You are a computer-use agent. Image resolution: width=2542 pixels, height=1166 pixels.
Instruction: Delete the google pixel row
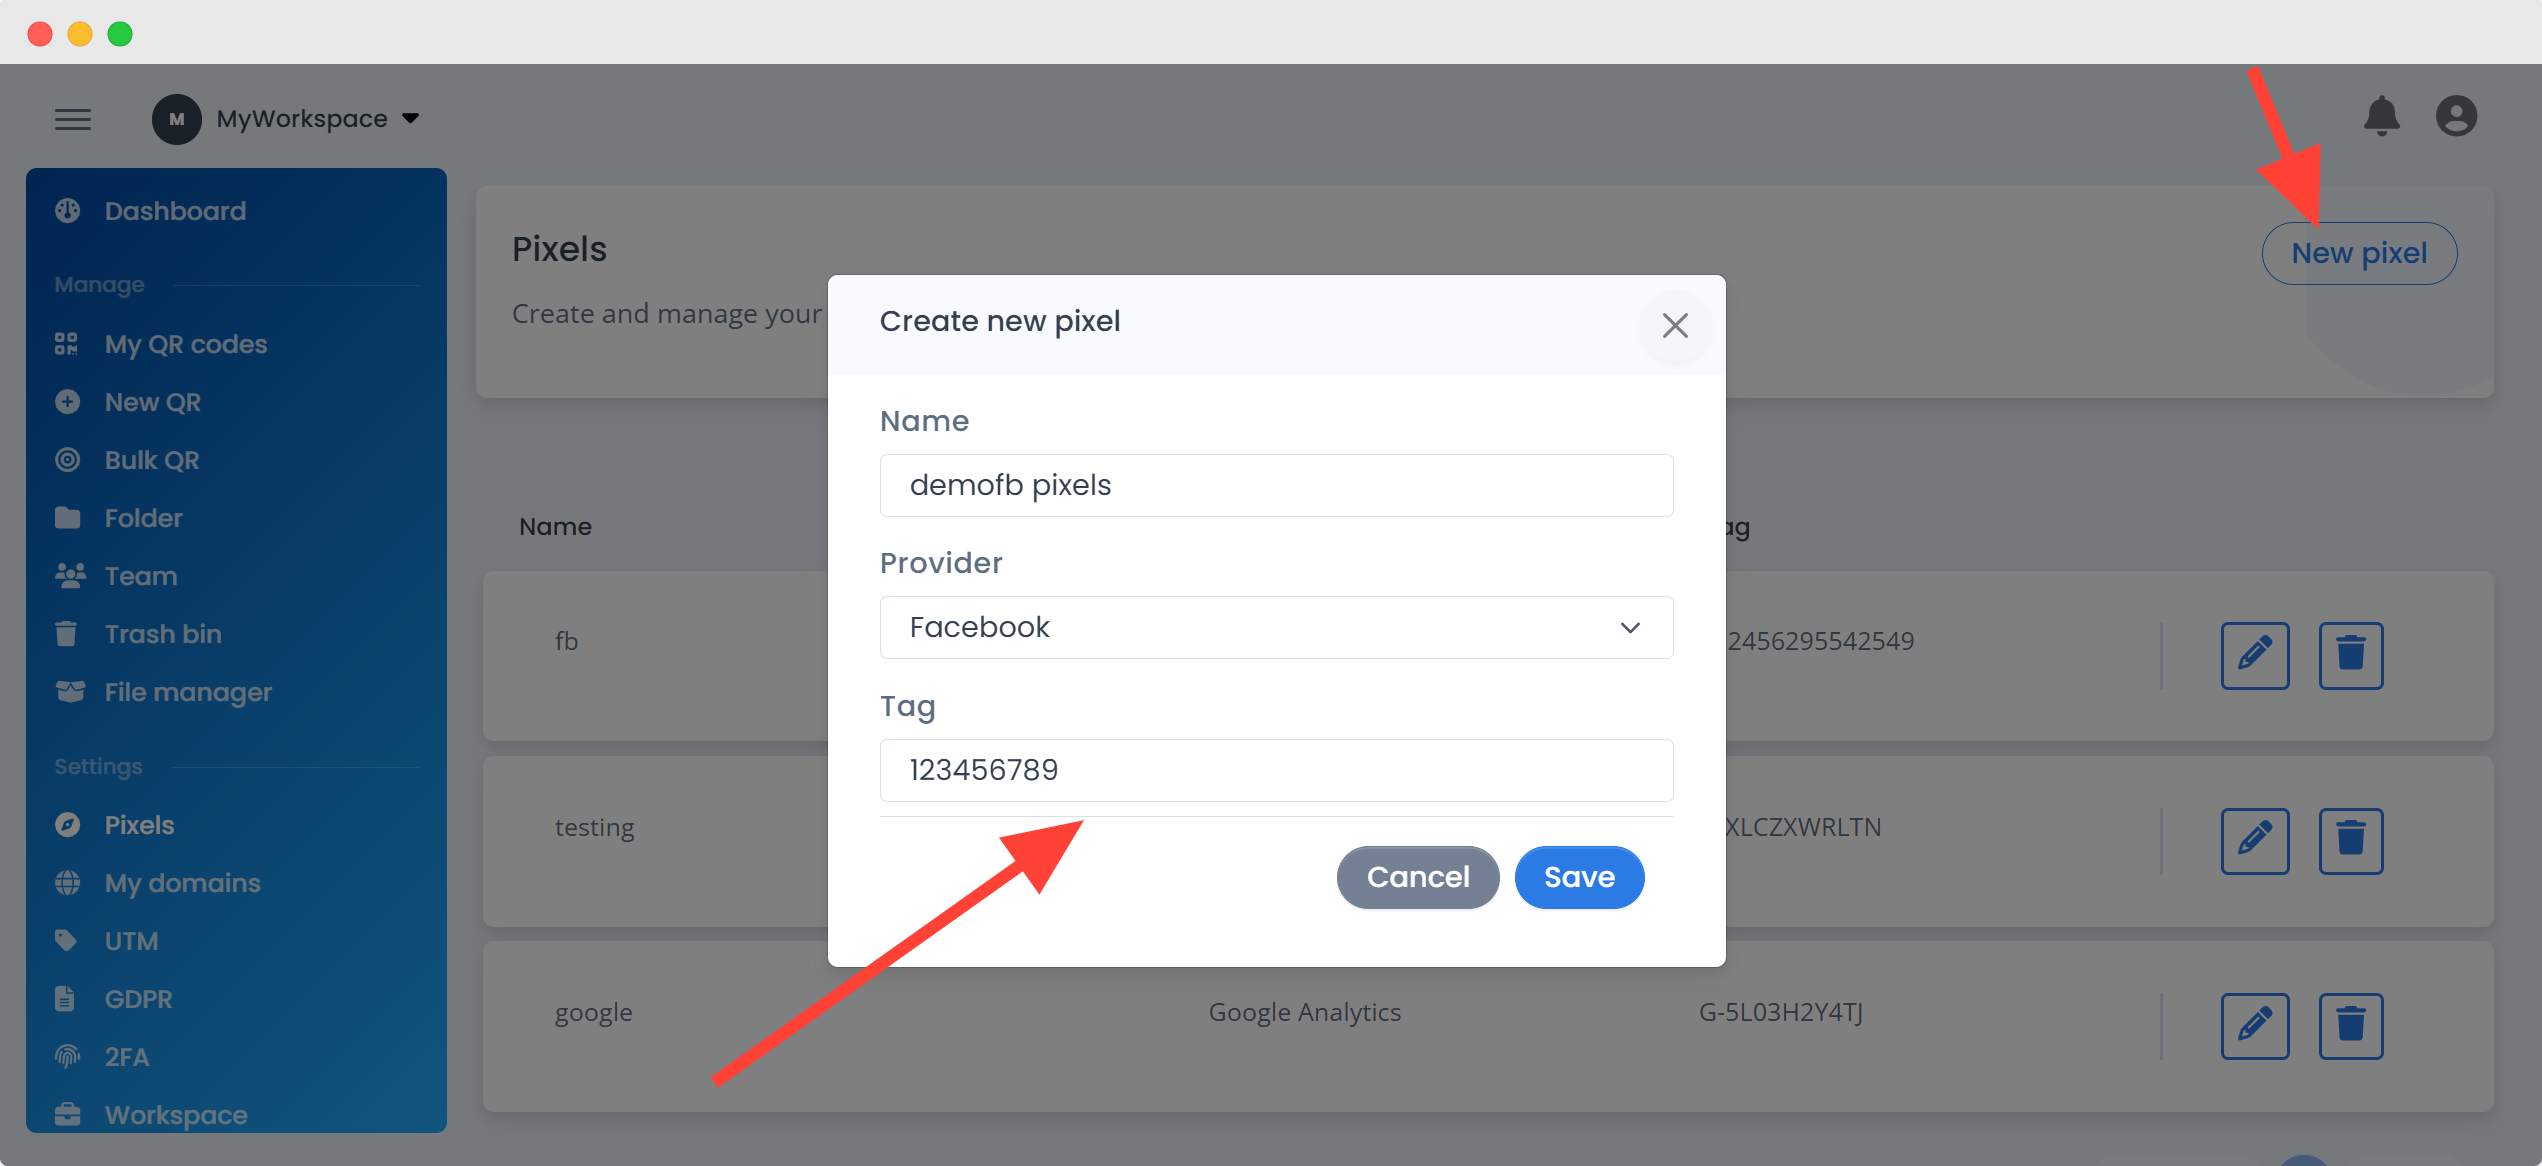(2350, 1025)
